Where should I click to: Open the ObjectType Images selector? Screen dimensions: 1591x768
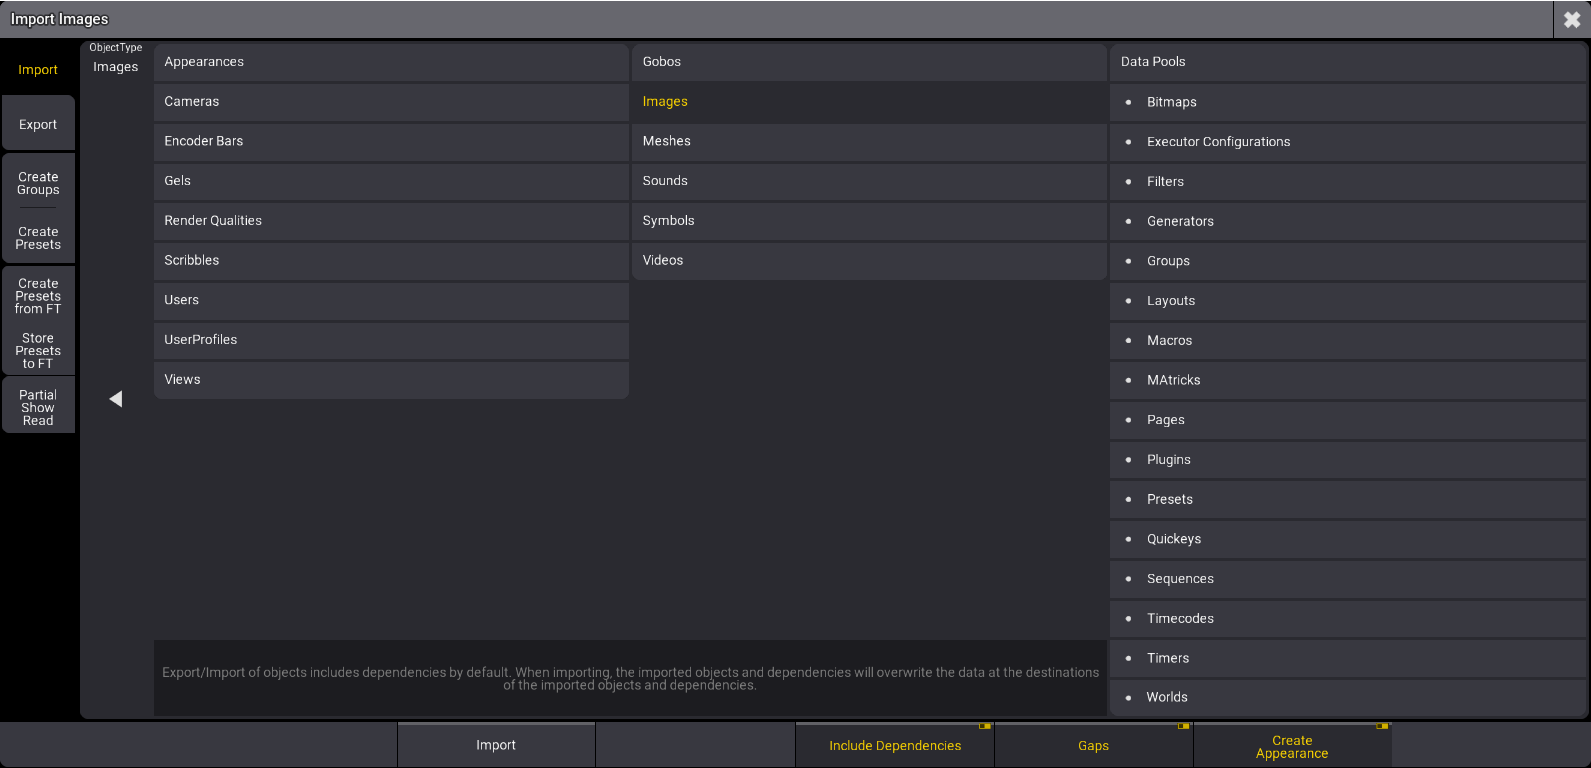coord(116,60)
